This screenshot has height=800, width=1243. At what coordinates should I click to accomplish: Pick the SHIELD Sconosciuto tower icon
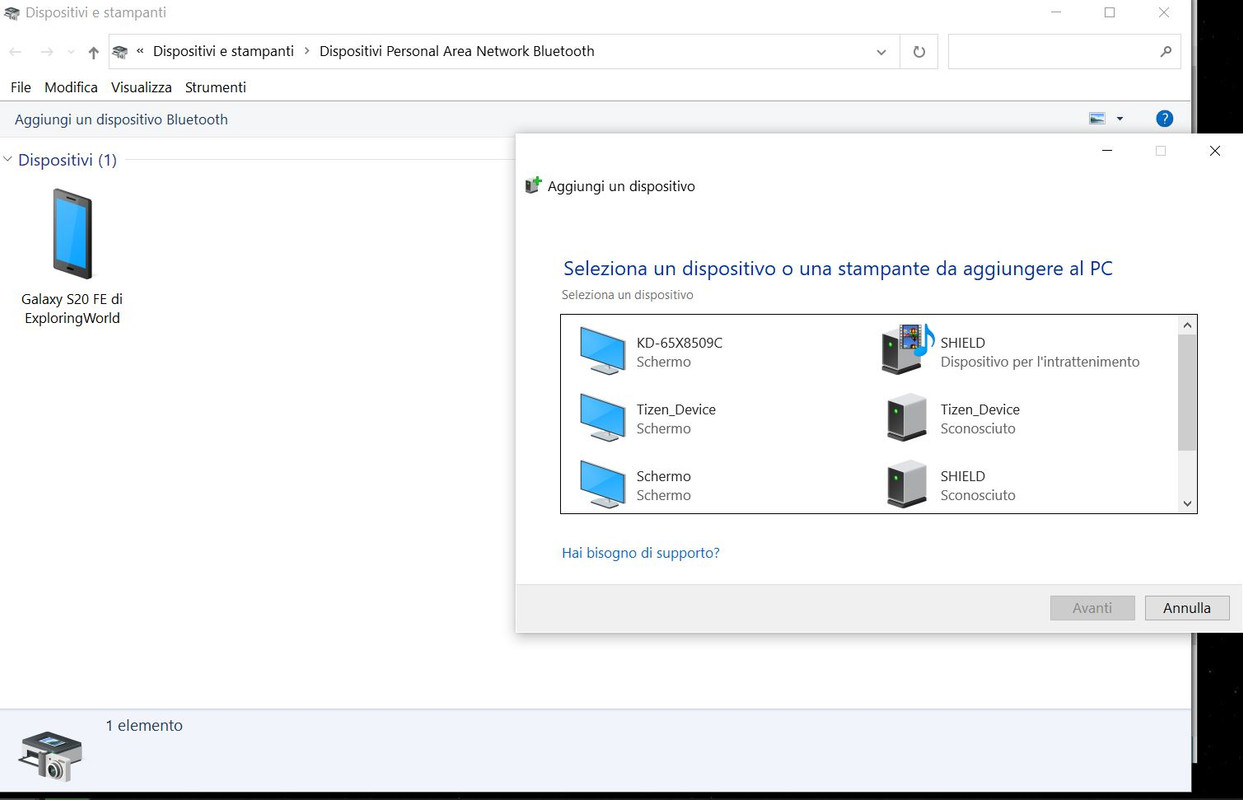907,485
